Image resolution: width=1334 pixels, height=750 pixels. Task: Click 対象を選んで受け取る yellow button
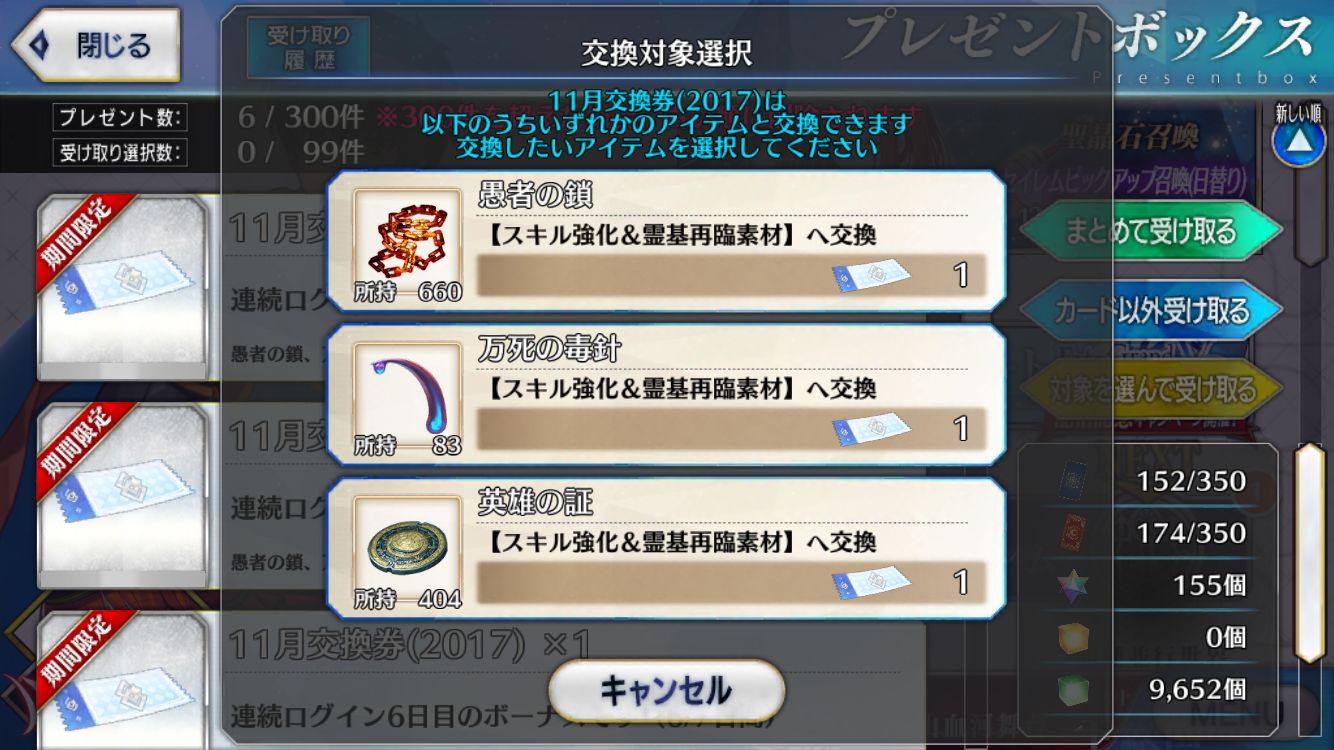point(1151,389)
